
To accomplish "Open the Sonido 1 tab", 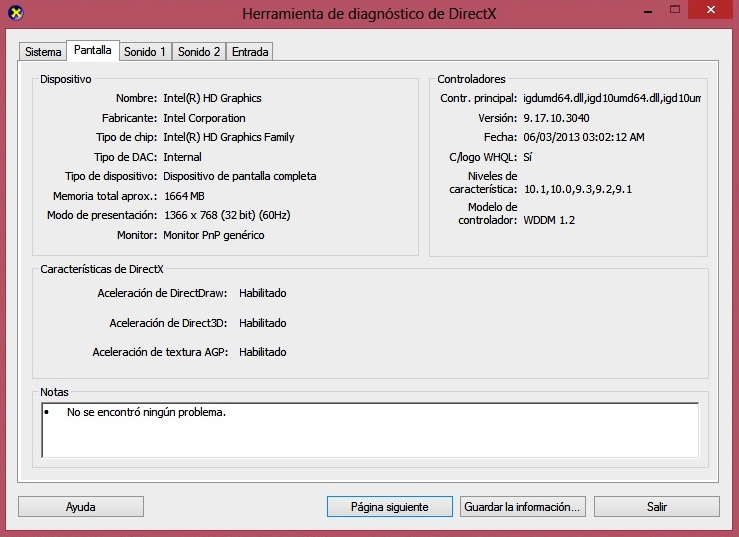I will 145,52.
